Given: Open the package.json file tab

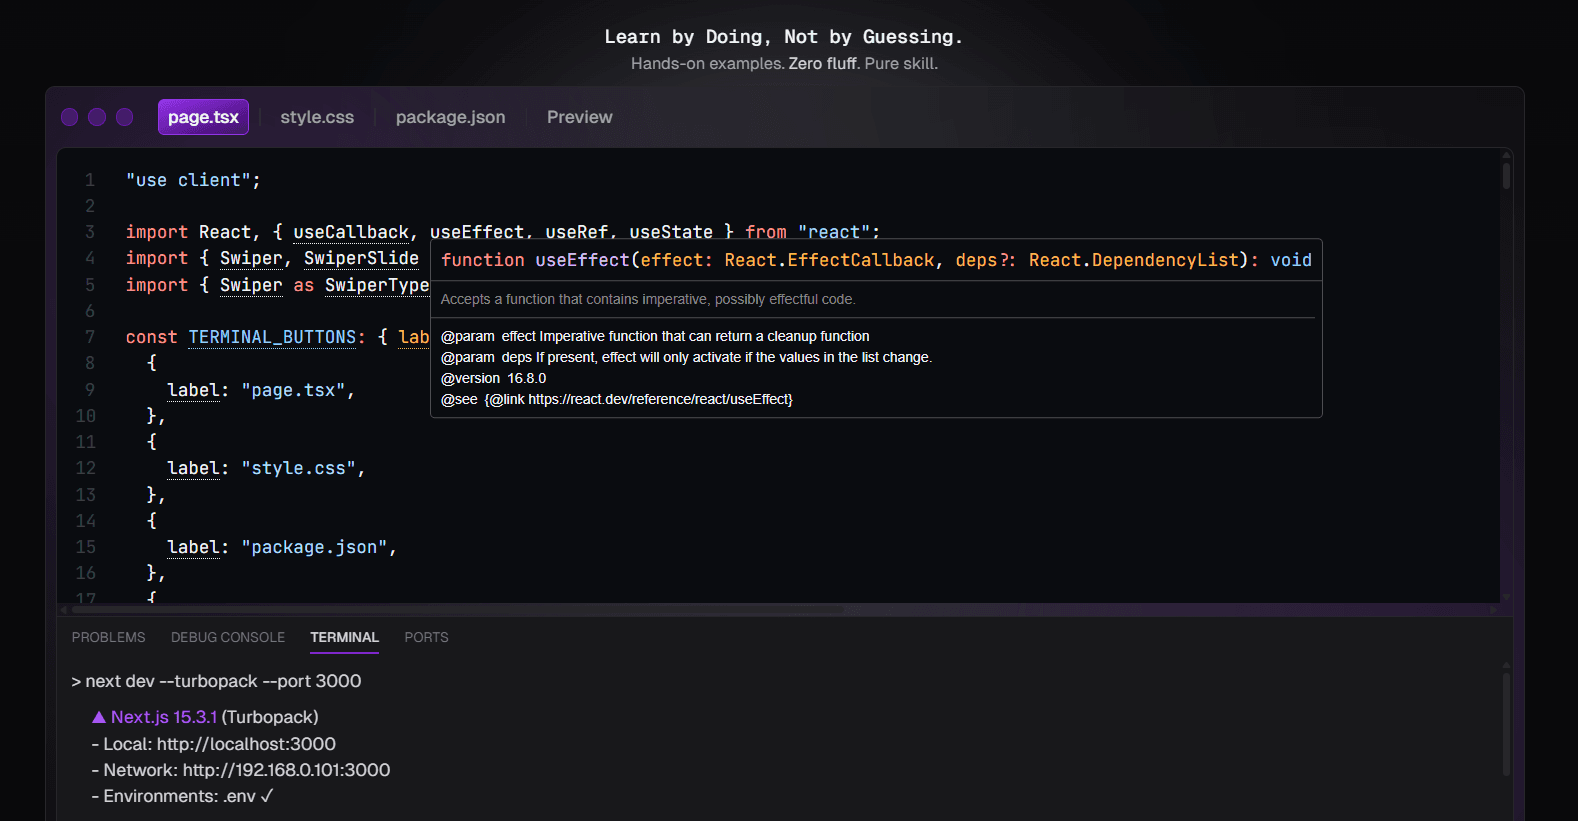Looking at the screenshot, I should [x=450, y=117].
